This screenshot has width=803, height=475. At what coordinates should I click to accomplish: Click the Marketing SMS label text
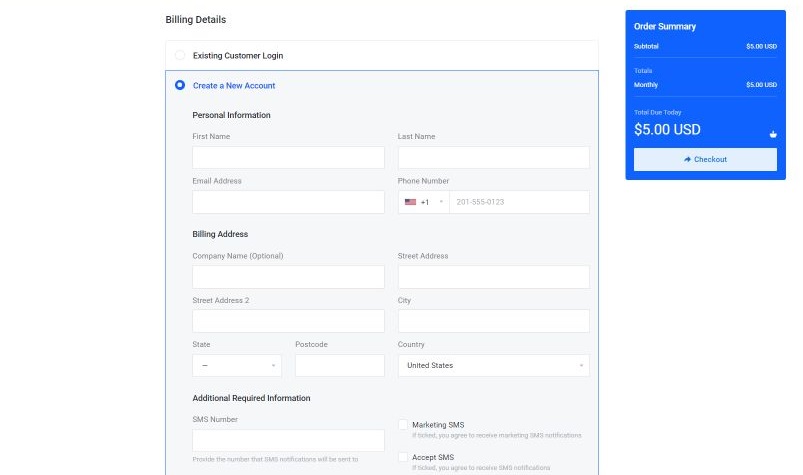click(438, 425)
